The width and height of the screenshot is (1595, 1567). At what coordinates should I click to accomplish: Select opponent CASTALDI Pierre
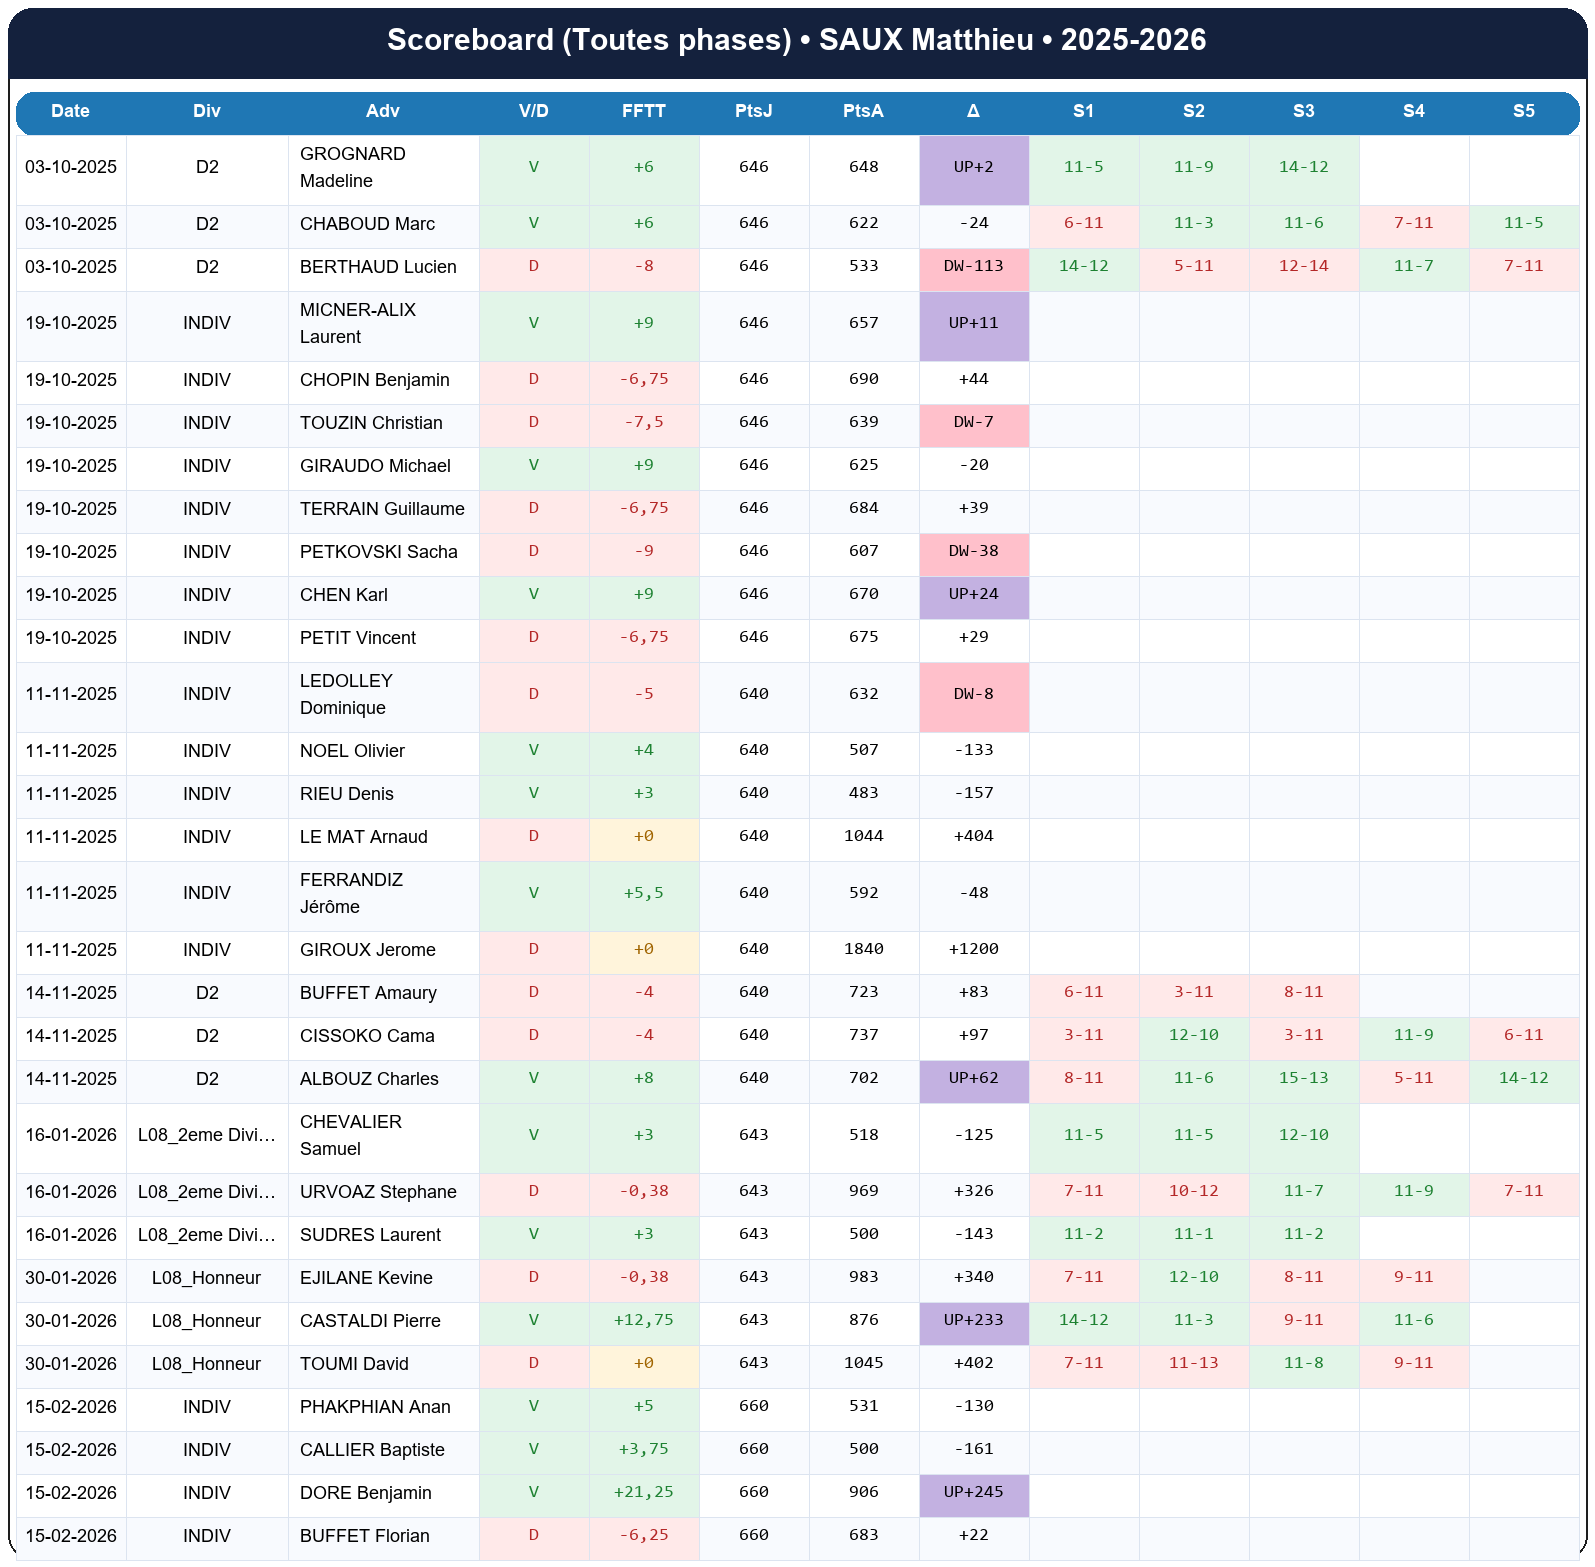(x=370, y=1321)
